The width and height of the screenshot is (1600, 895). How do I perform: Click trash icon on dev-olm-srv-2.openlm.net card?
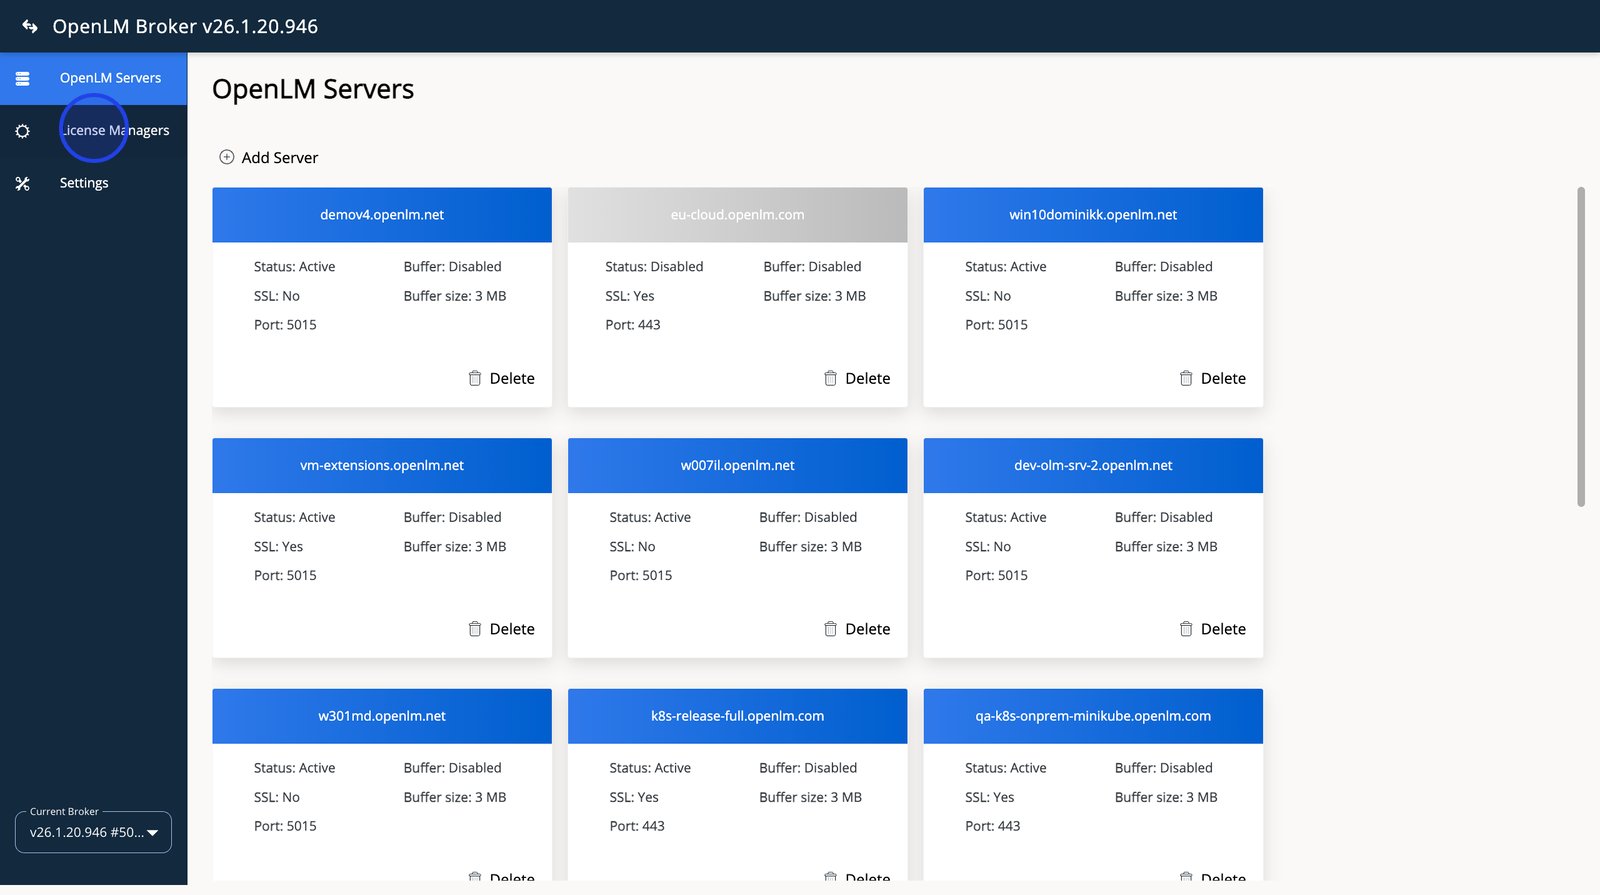pos(1186,629)
